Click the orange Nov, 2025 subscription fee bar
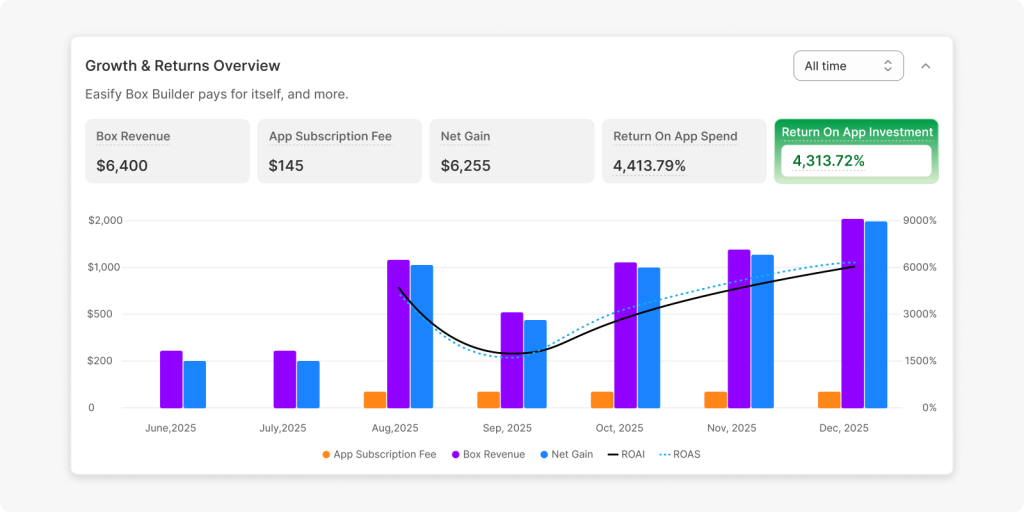Image resolution: width=1024 pixels, height=512 pixels. pos(716,400)
